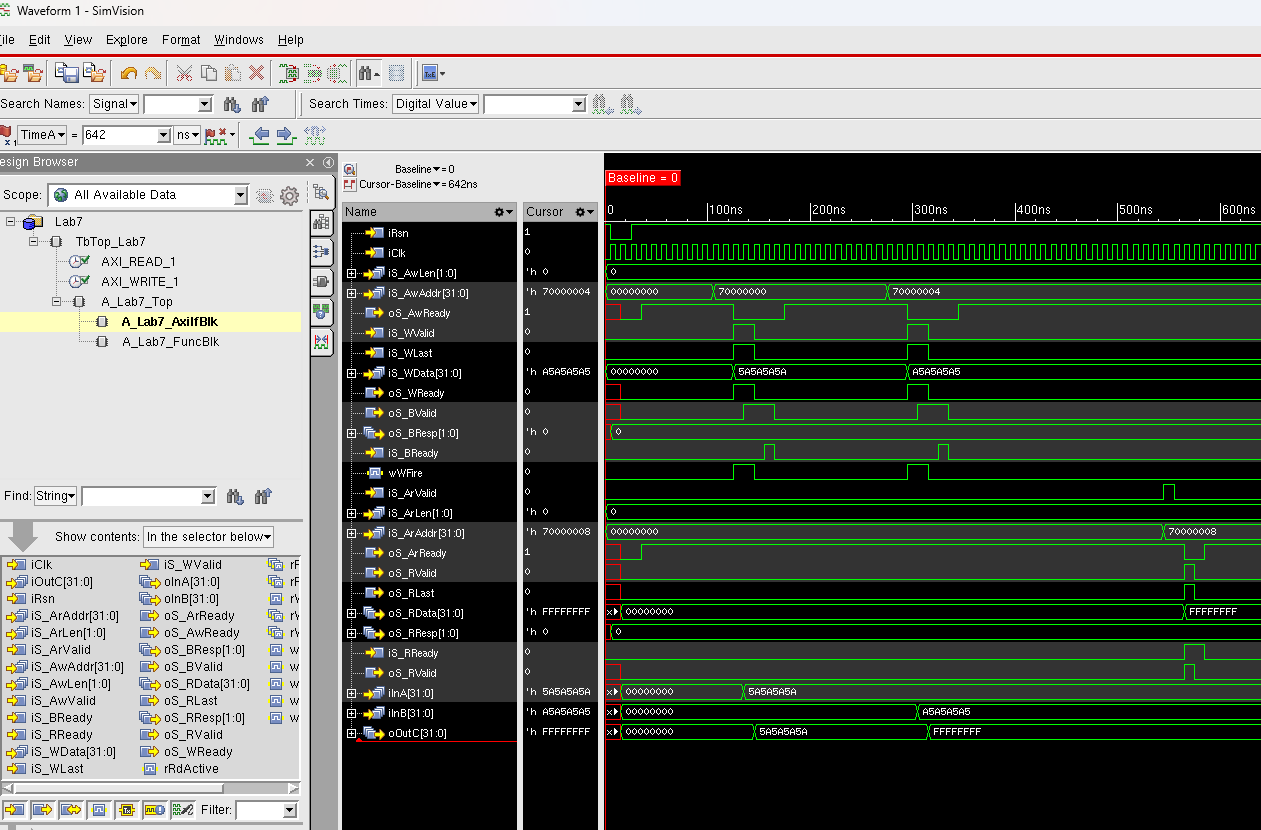This screenshot has width=1261, height=830.
Task: Click the cursor time input showing 642
Action: (119, 135)
